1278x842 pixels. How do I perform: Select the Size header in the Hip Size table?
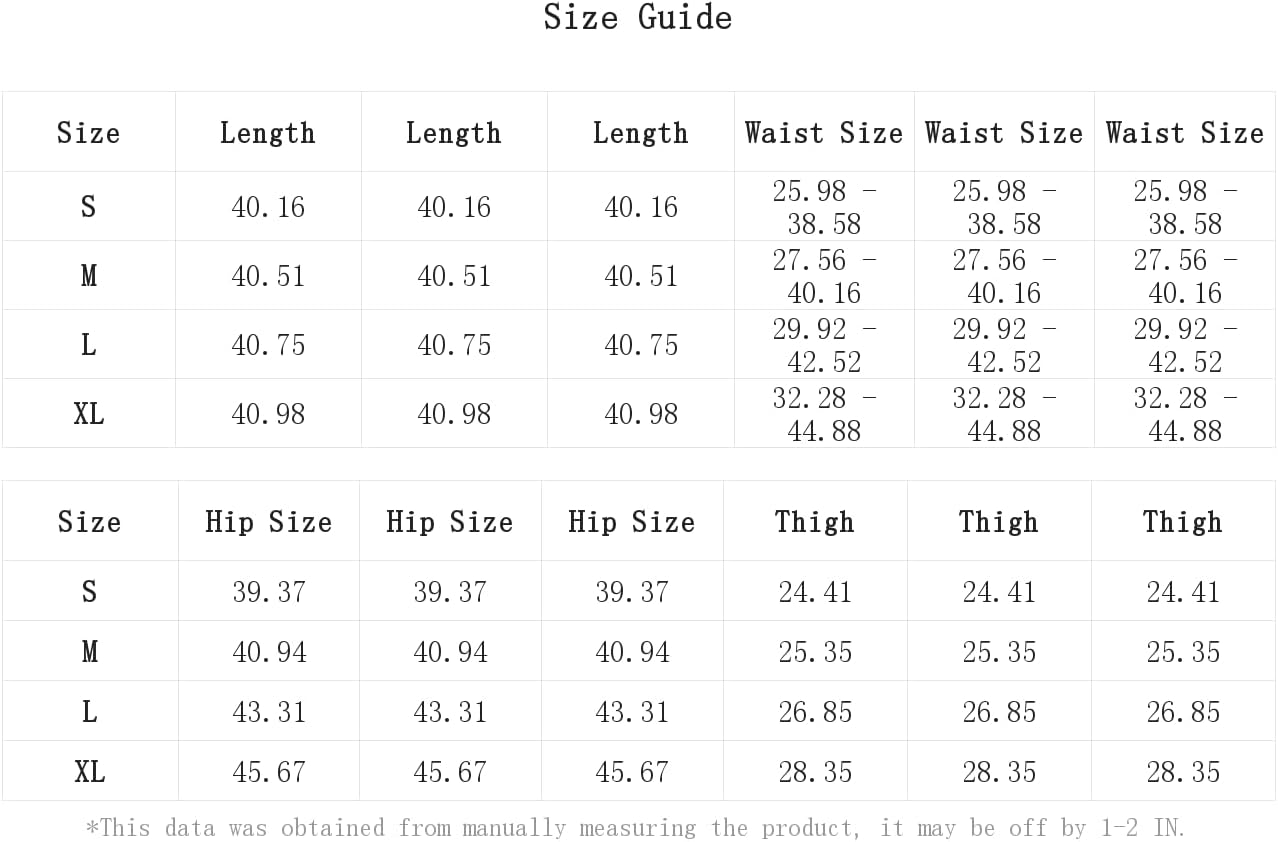click(89, 522)
